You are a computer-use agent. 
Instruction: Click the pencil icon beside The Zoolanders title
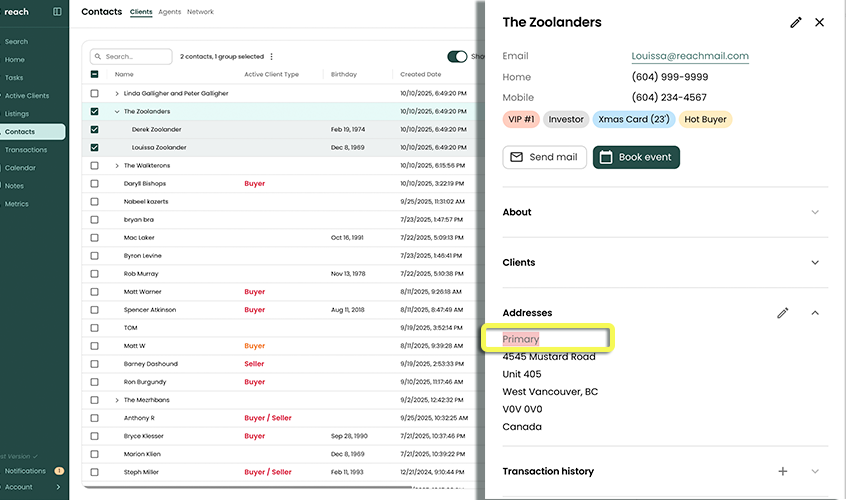pyautogui.click(x=795, y=22)
